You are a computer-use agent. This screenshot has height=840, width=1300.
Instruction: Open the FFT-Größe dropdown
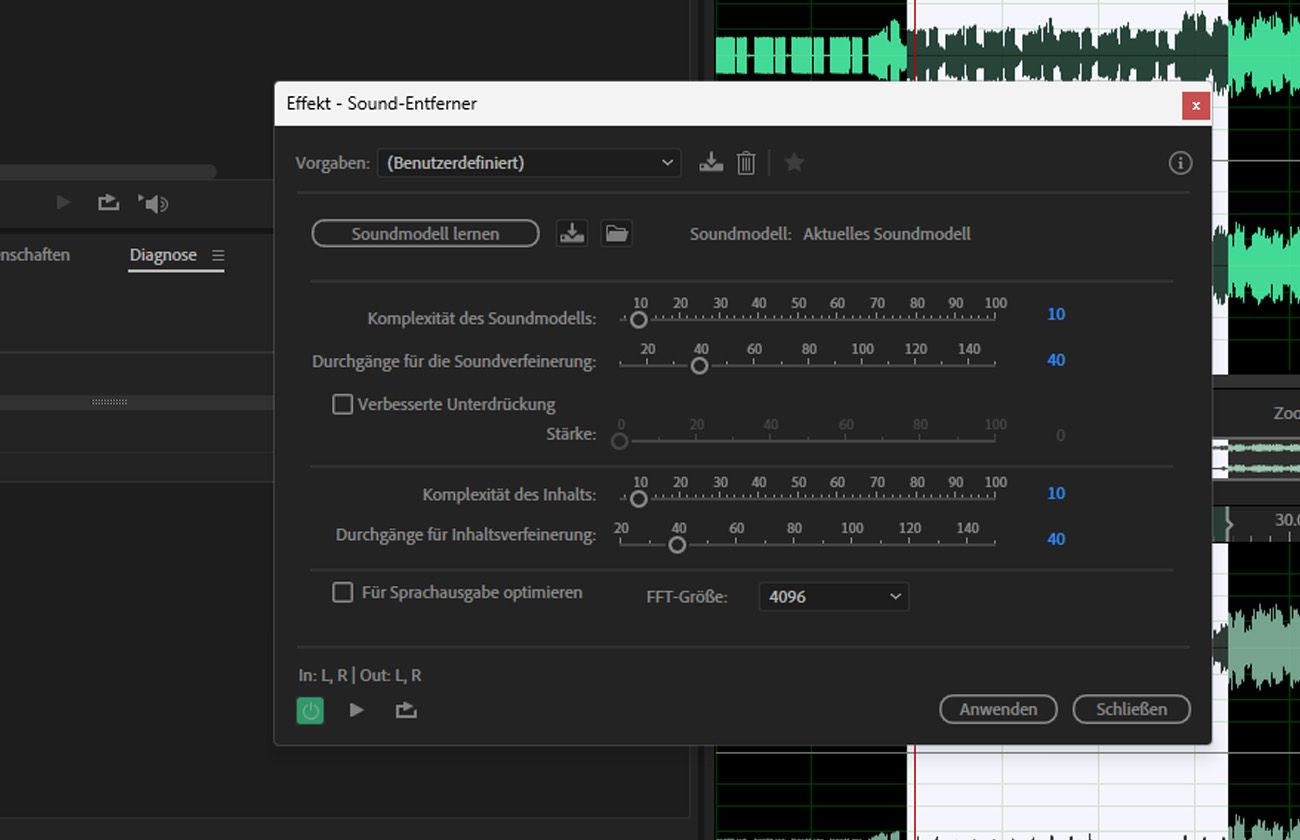coord(833,596)
